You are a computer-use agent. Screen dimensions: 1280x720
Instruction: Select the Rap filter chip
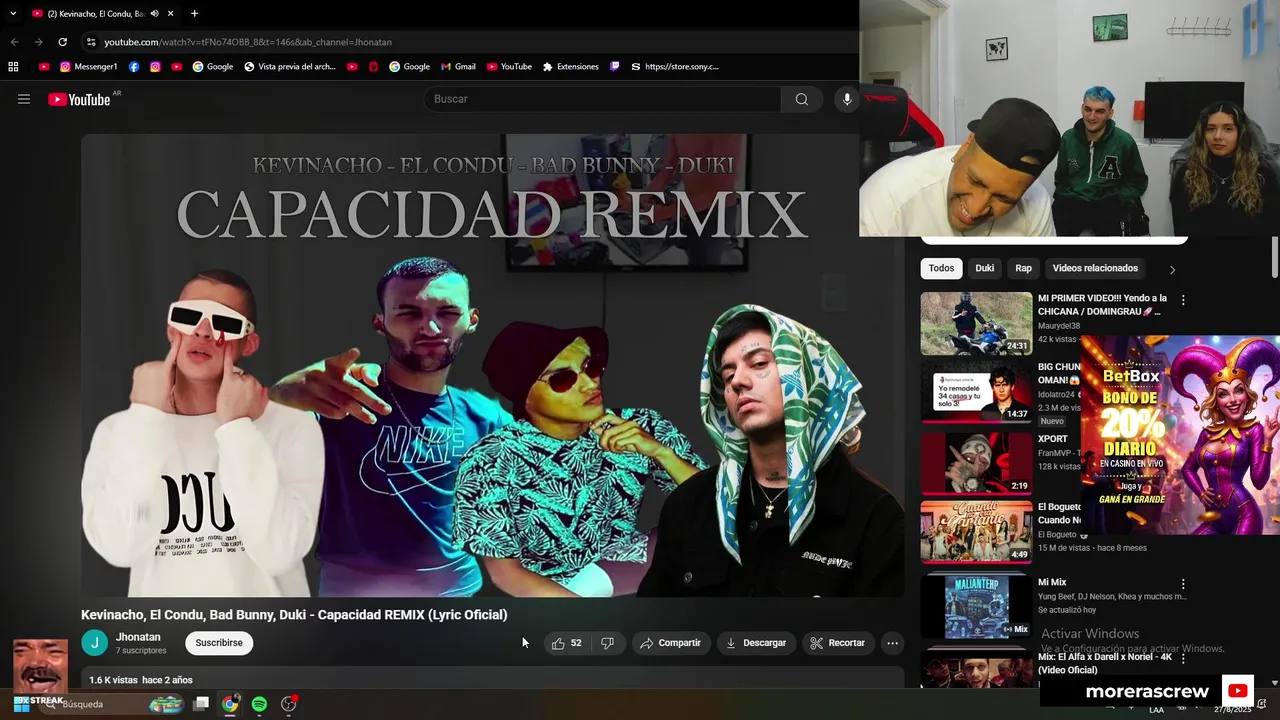(x=1023, y=268)
